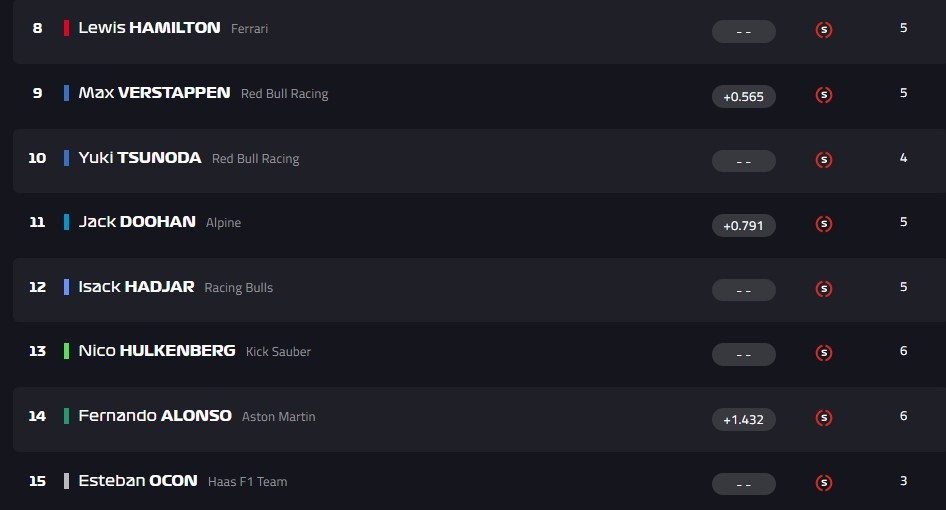946x510 pixels.
Task: Click the Max Verstappen driver name
Action: pyautogui.click(x=154, y=93)
